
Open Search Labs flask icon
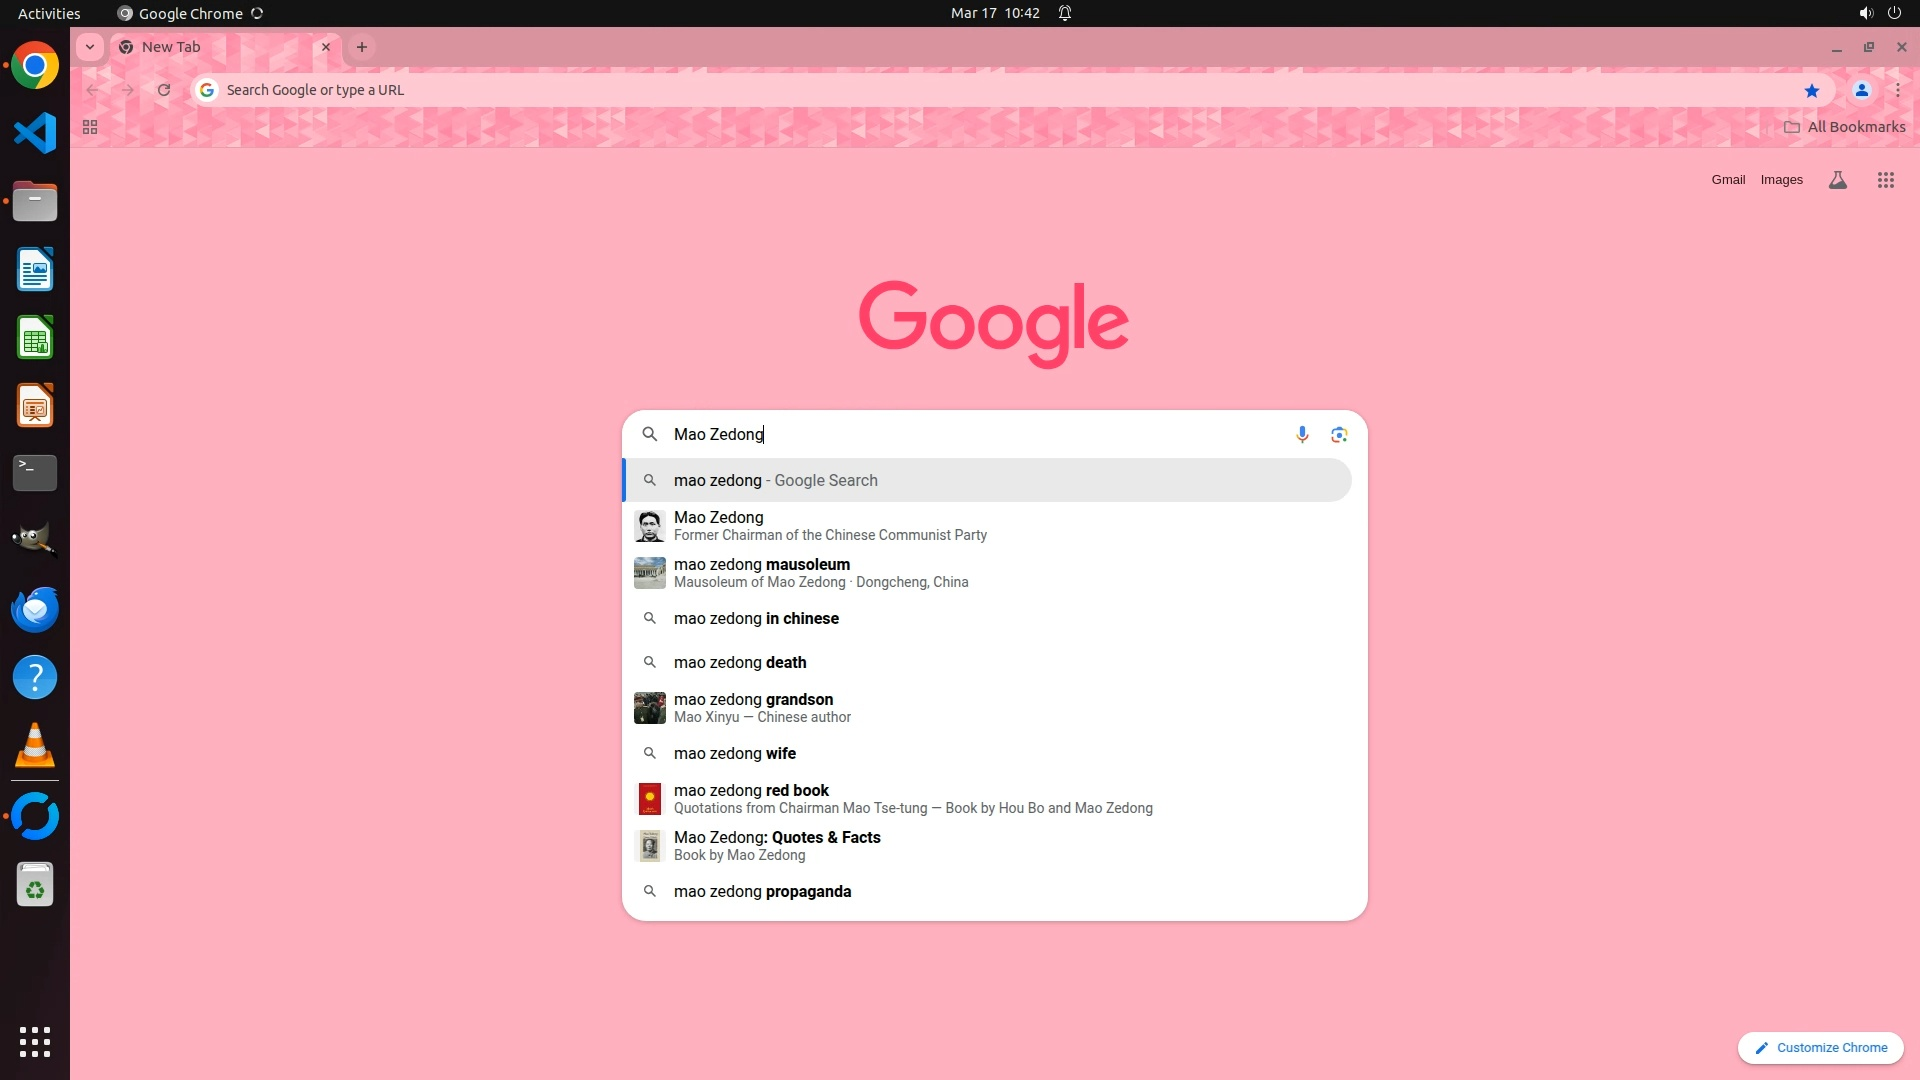tap(1837, 180)
